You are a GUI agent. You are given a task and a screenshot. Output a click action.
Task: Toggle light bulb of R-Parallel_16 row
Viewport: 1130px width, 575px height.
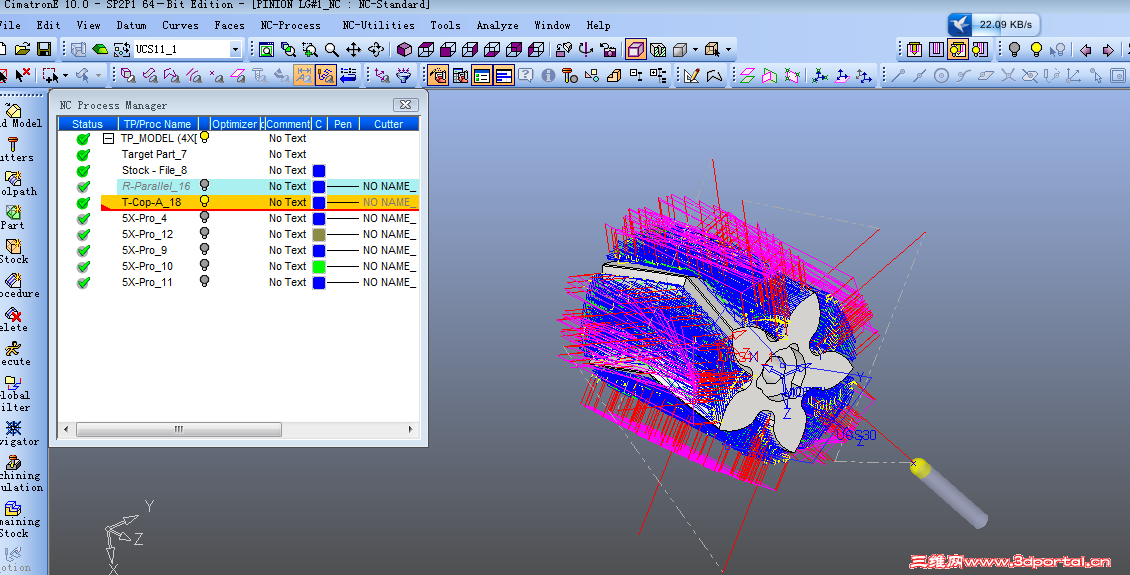point(205,185)
